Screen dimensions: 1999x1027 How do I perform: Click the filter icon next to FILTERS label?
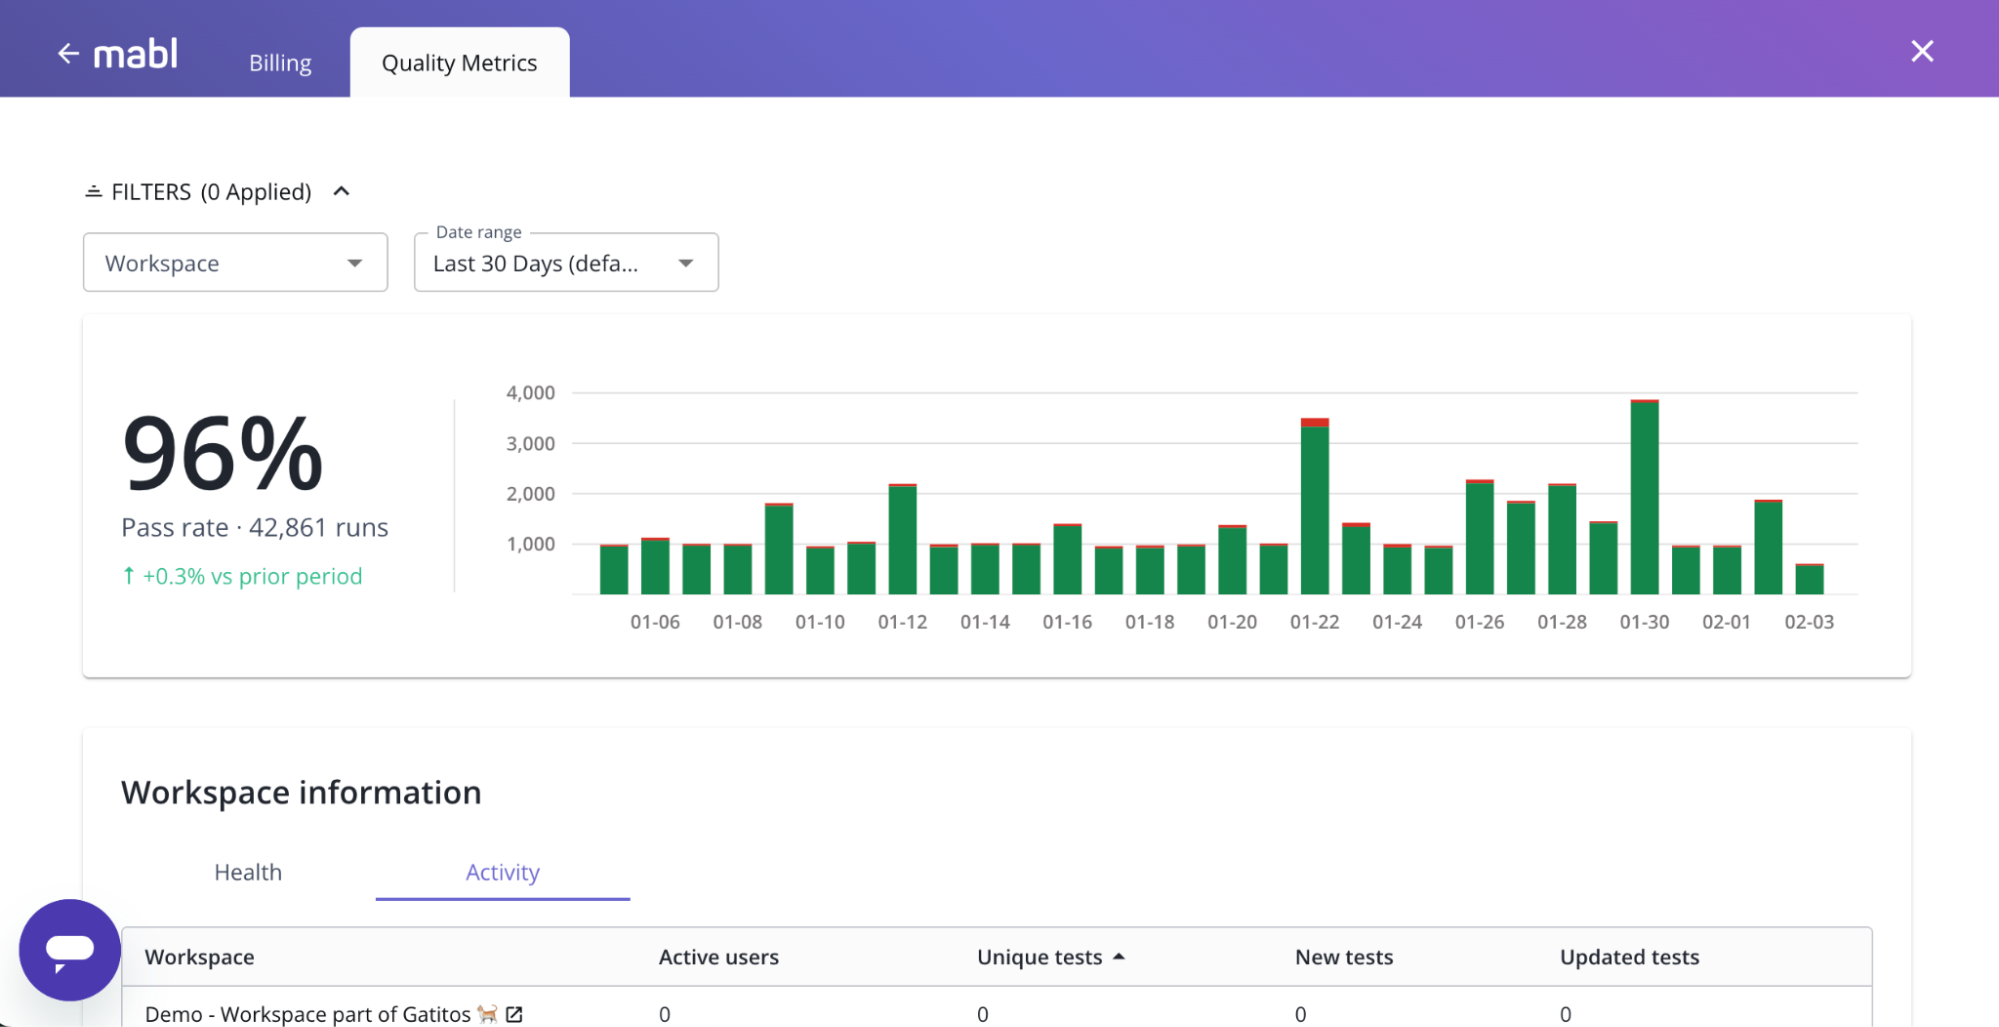[93, 190]
